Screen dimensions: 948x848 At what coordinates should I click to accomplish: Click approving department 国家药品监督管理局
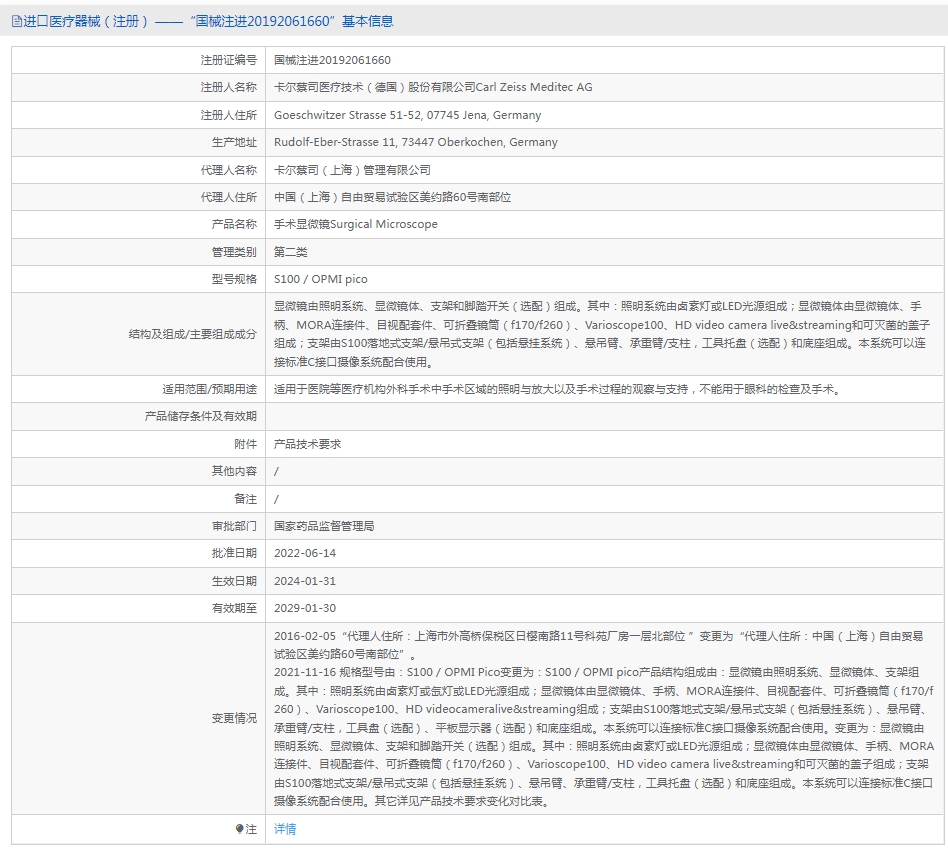click(324, 526)
